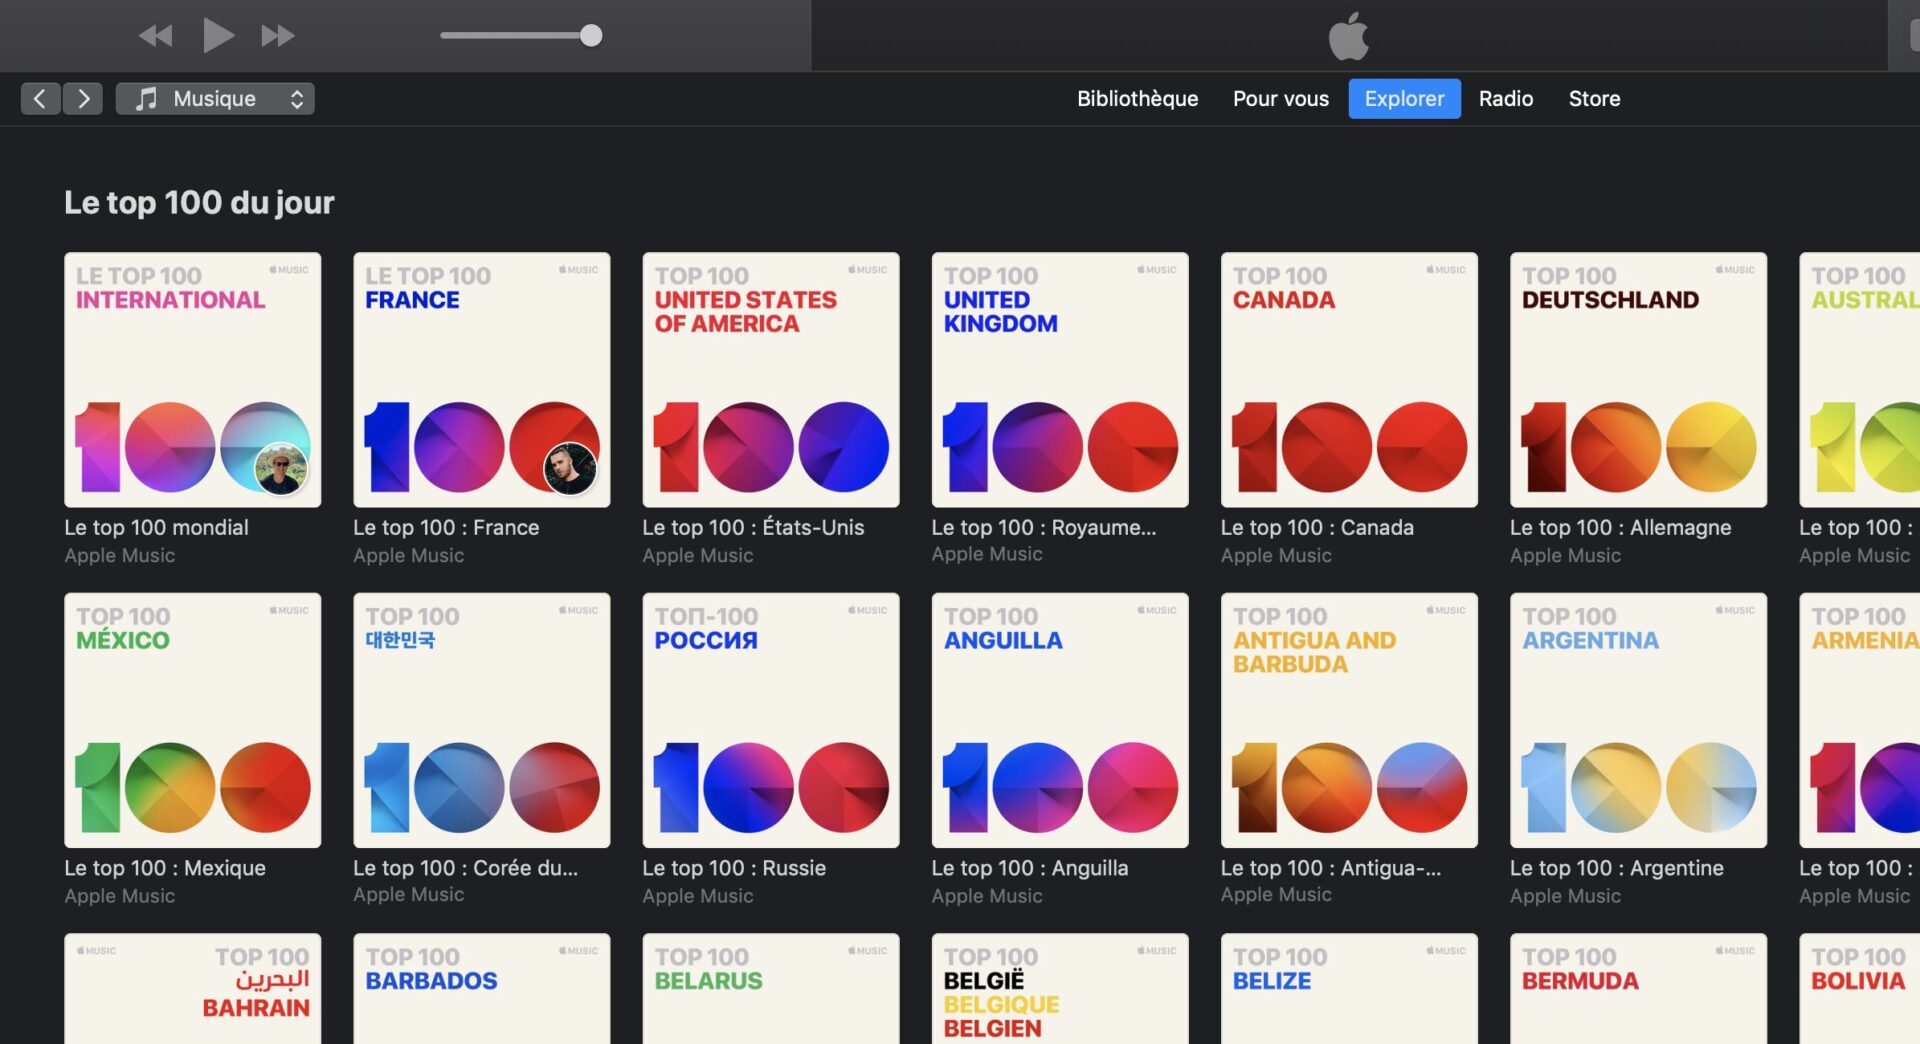The width and height of the screenshot is (1920, 1044).
Task: Open the Top 100 Barbados cover
Action: 482,989
